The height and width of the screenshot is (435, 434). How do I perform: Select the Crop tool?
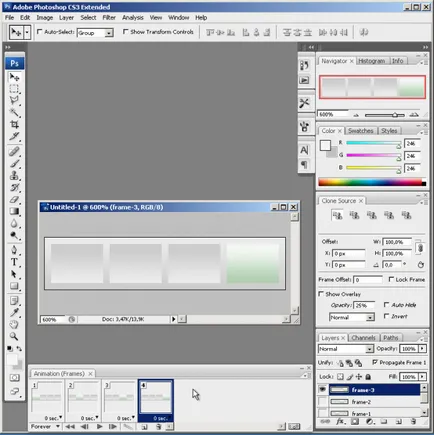tap(14, 124)
